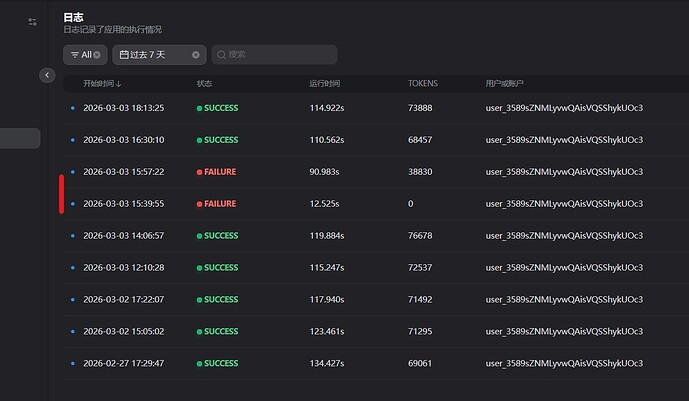Click the SUCCESS status at 12:10:28

coord(218,268)
